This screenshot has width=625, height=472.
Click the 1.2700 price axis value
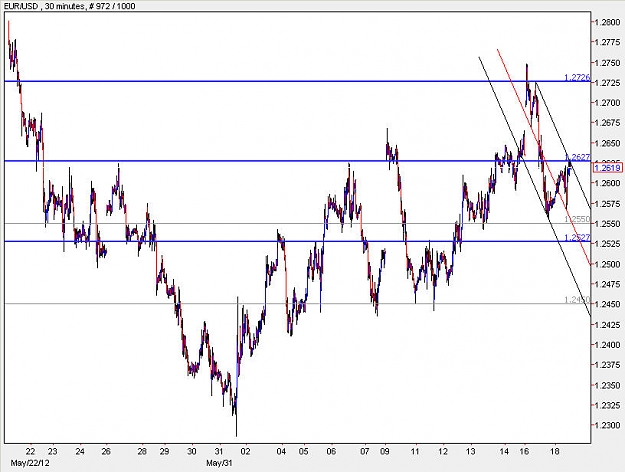pos(607,103)
